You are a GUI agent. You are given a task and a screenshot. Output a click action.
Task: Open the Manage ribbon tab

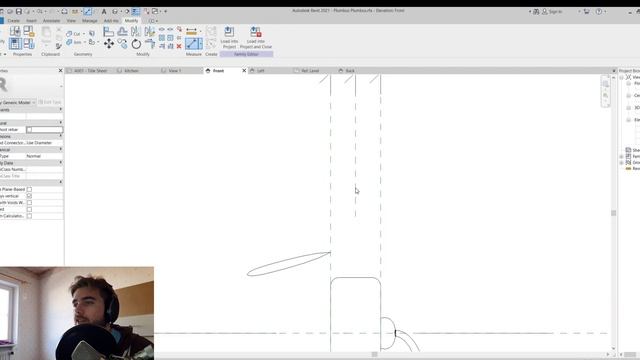[x=90, y=20]
